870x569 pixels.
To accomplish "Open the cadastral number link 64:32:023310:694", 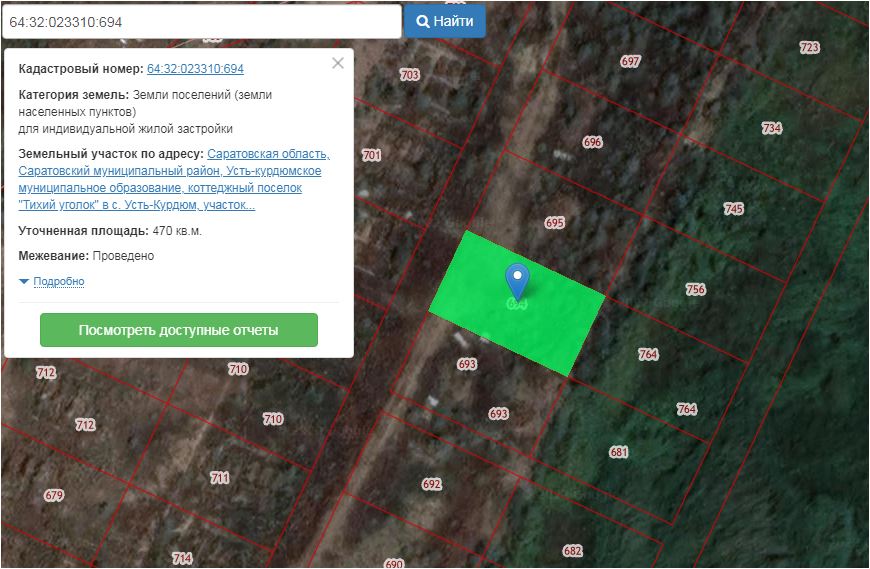I will [195, 69].
